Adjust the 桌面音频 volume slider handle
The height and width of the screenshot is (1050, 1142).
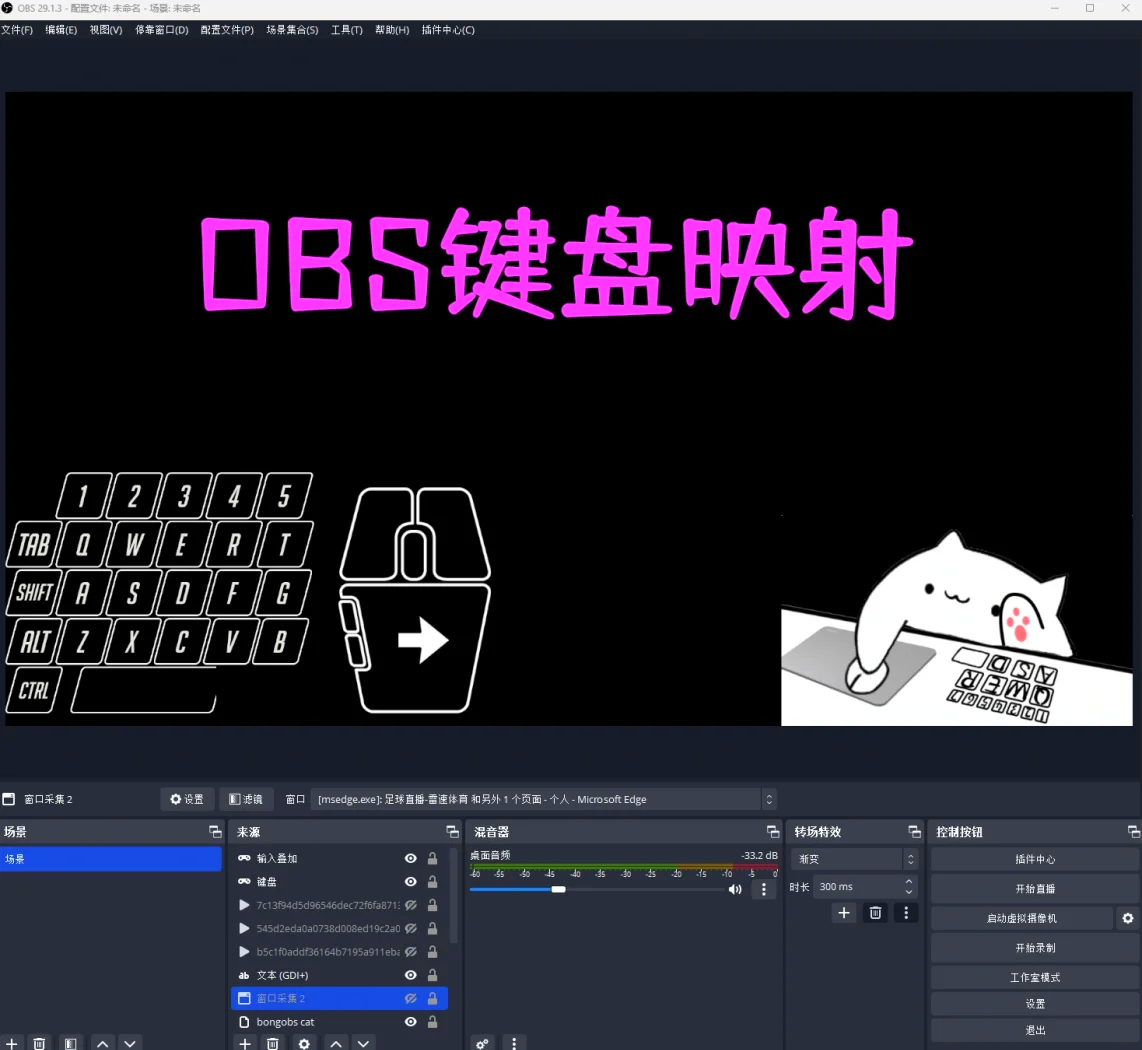(558, 889)
